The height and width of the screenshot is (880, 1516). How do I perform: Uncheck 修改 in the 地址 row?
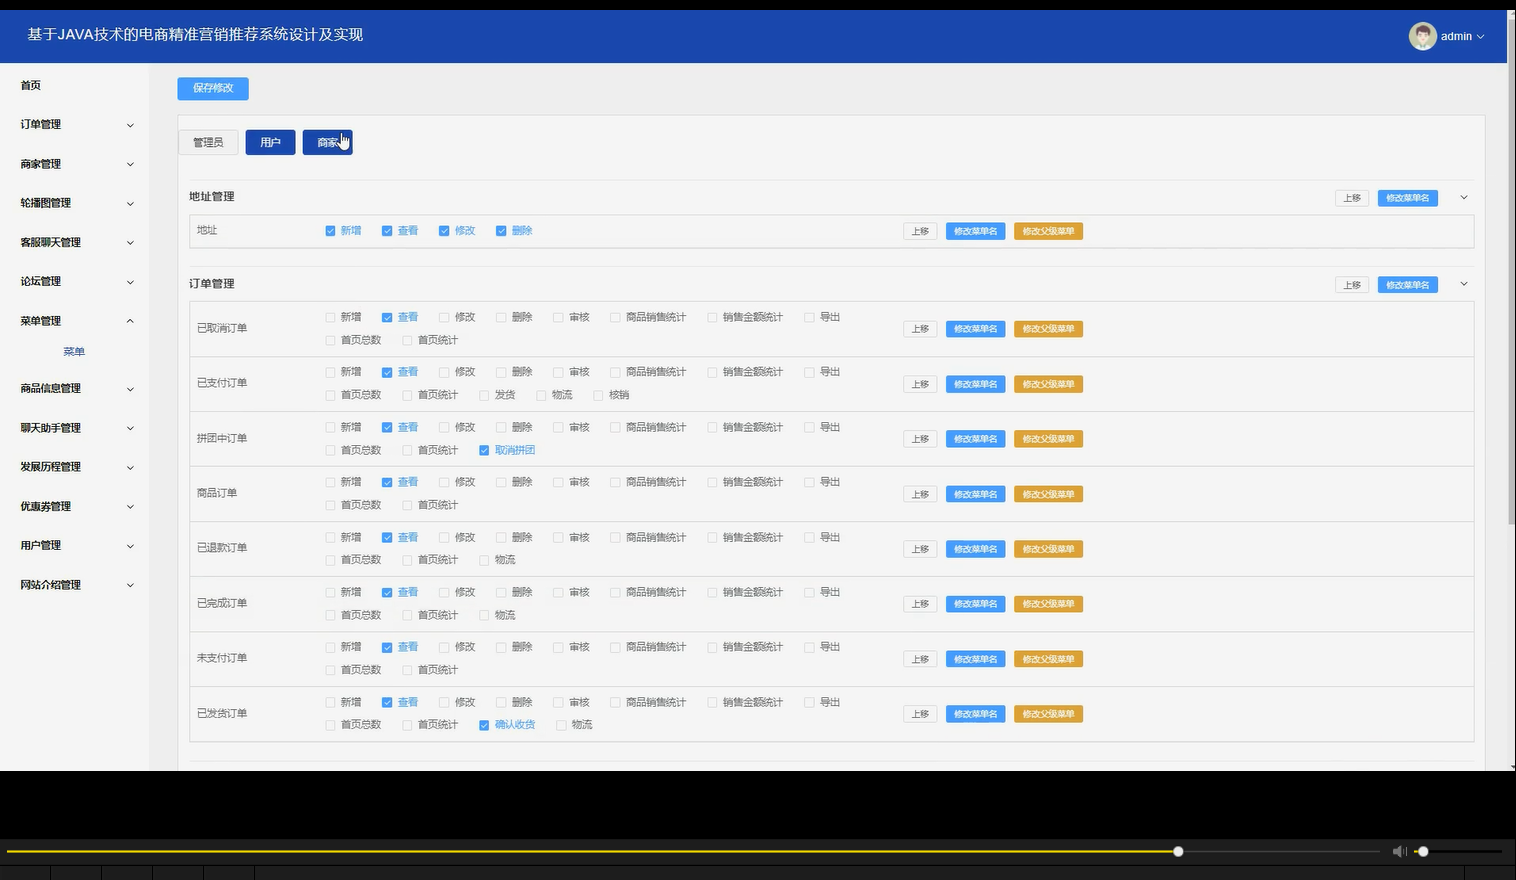(x=444, y=231)
